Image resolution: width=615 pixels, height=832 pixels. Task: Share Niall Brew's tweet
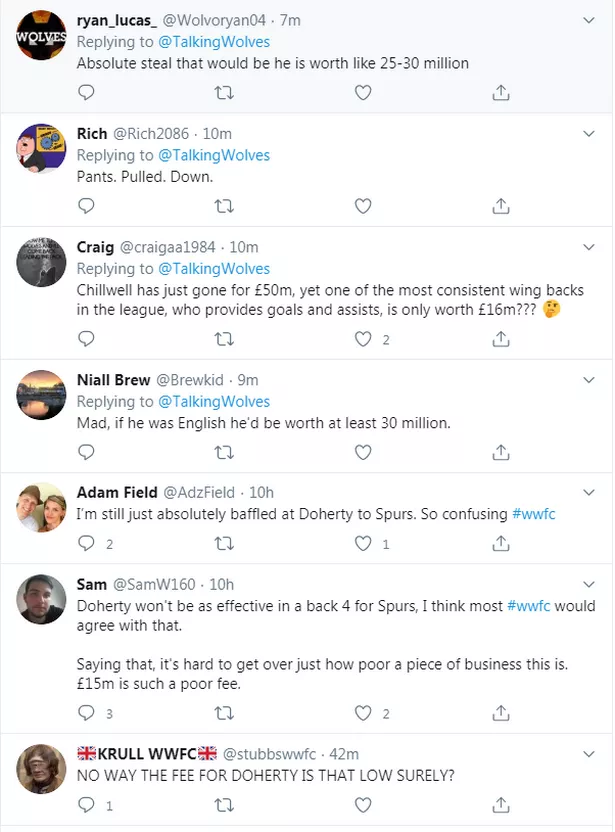(x=501, y=453)
